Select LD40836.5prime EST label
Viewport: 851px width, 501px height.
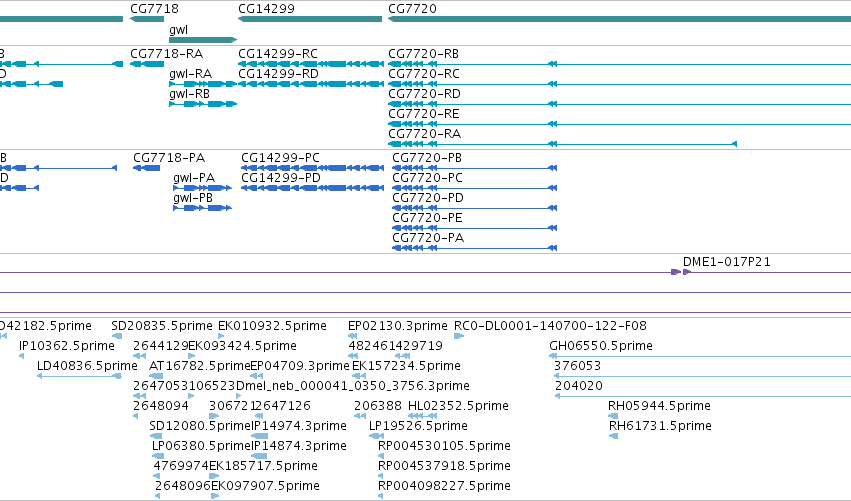point(87,366)
